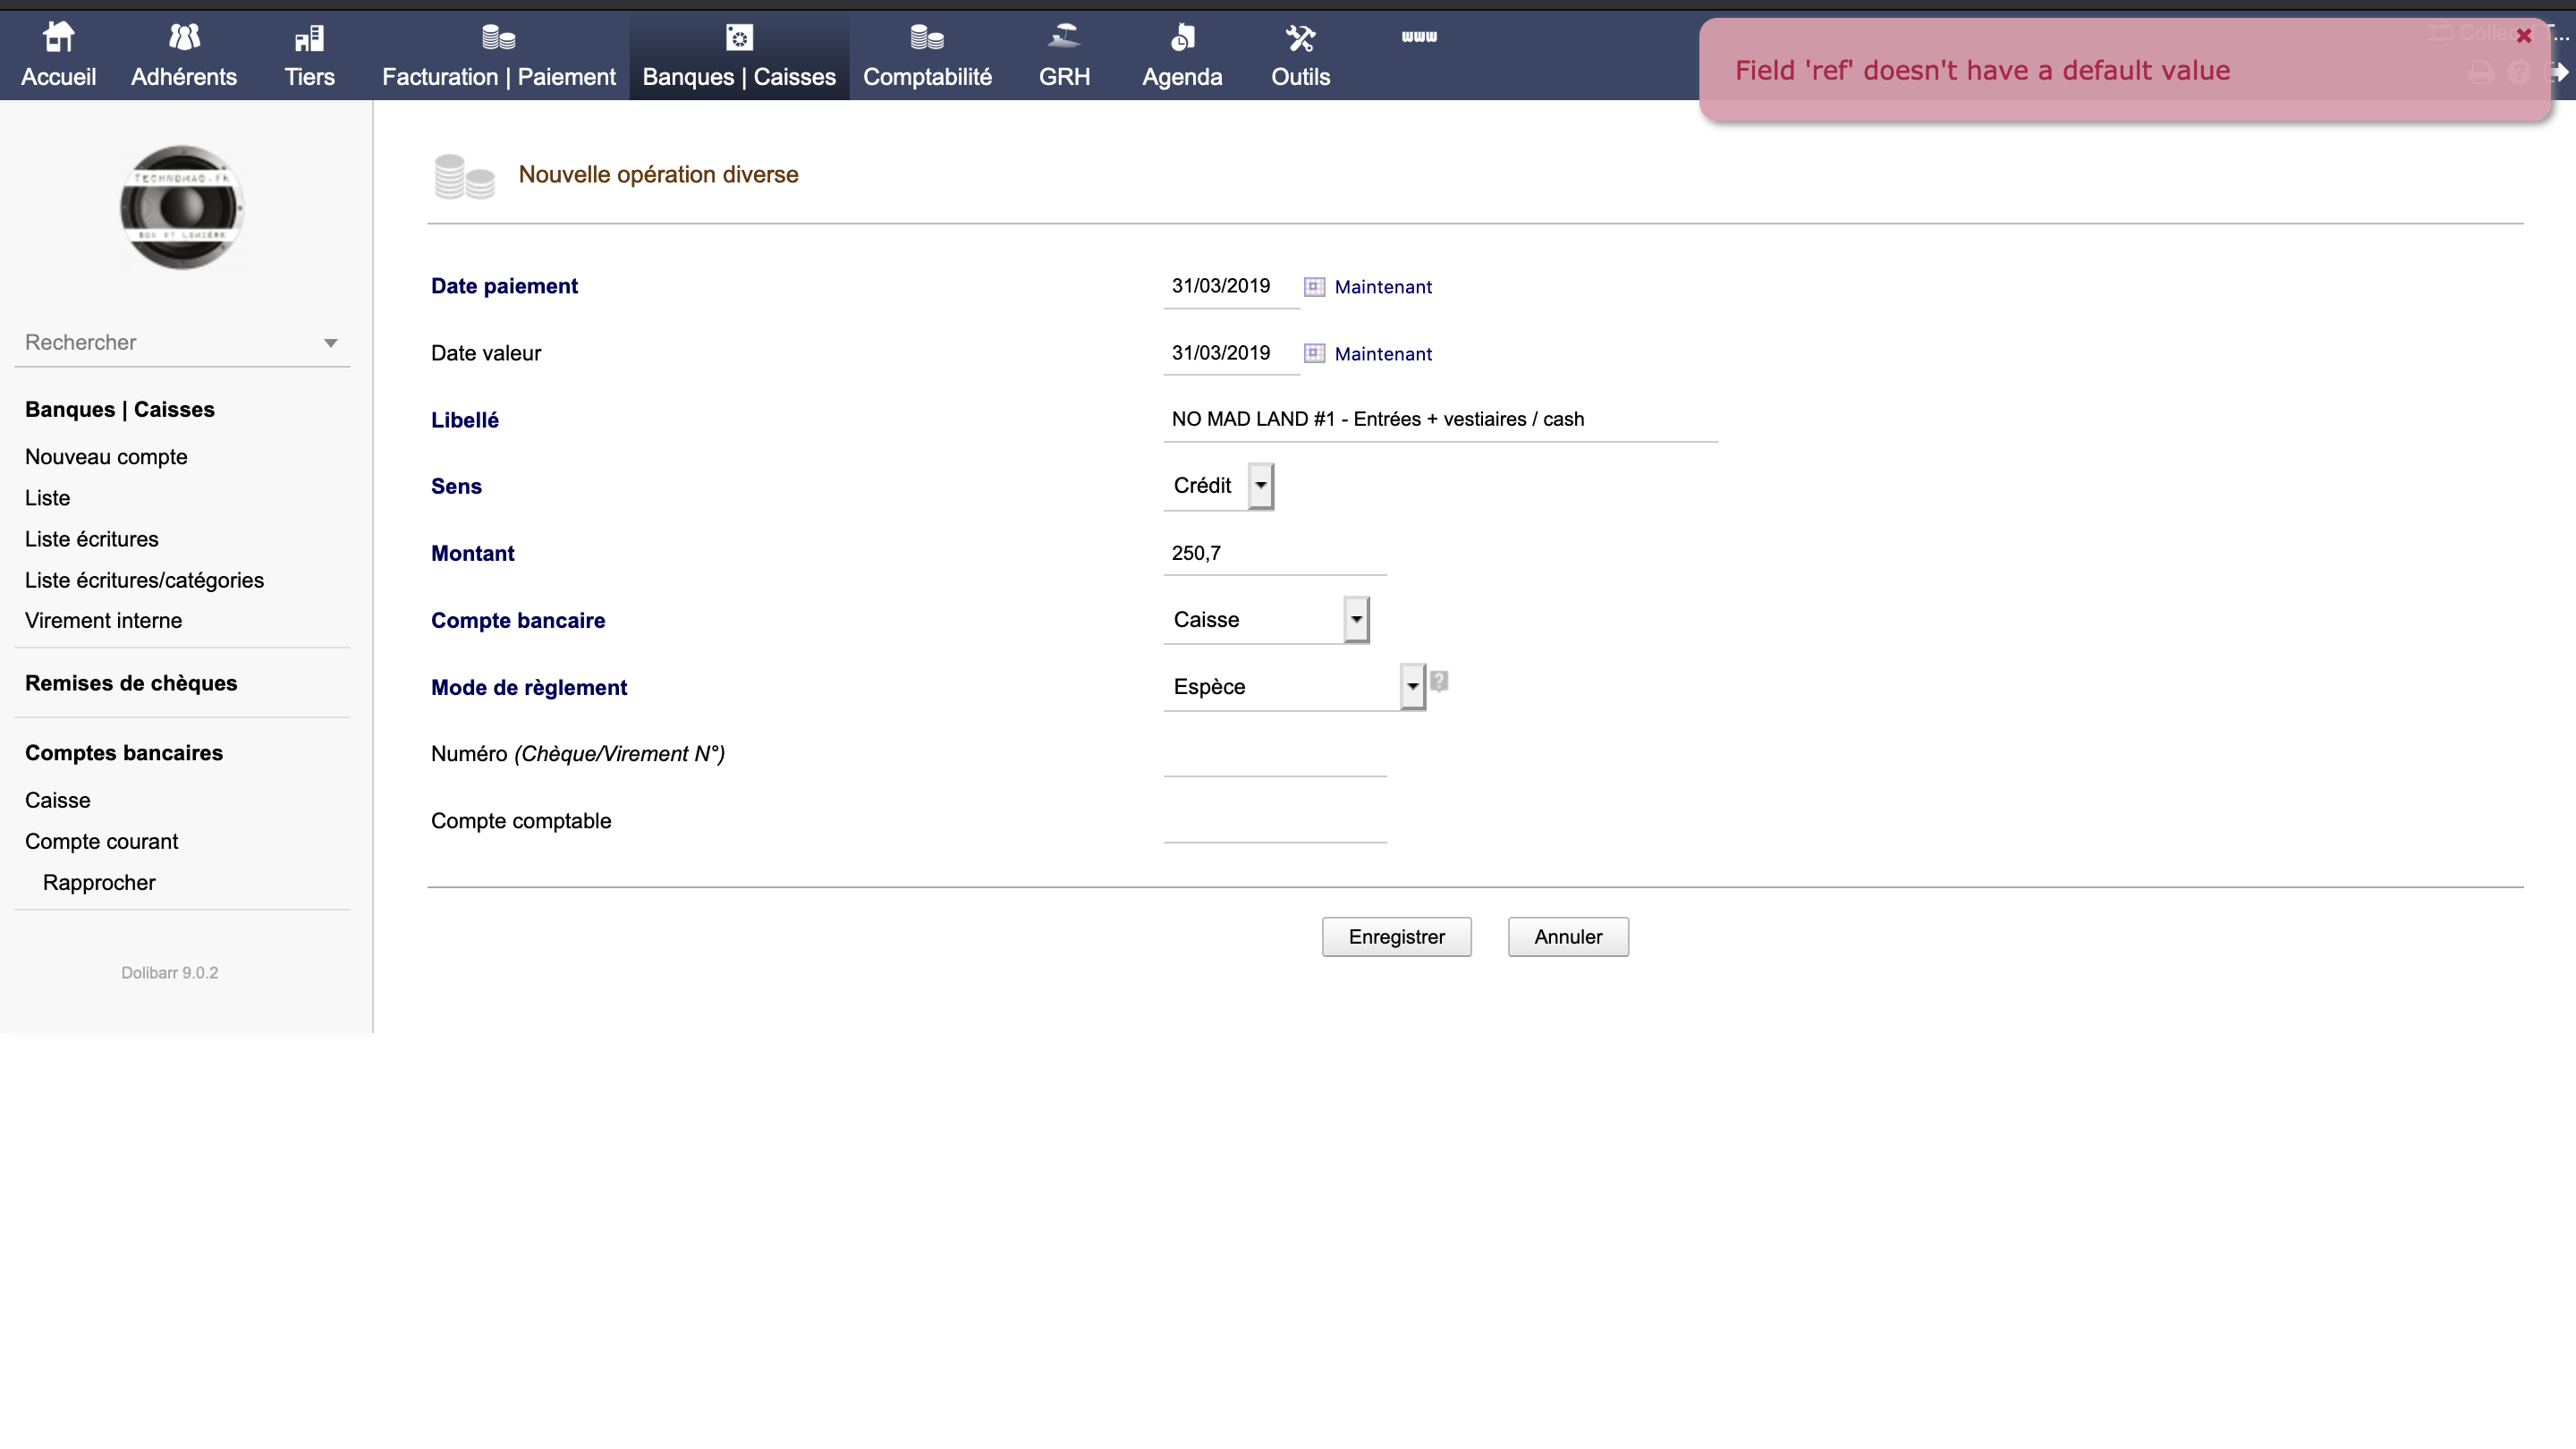This screenshot has width=2576, height=1449.
Task: Click the Dolibarr 9.0.2 version text
Action: coord(169,973)
